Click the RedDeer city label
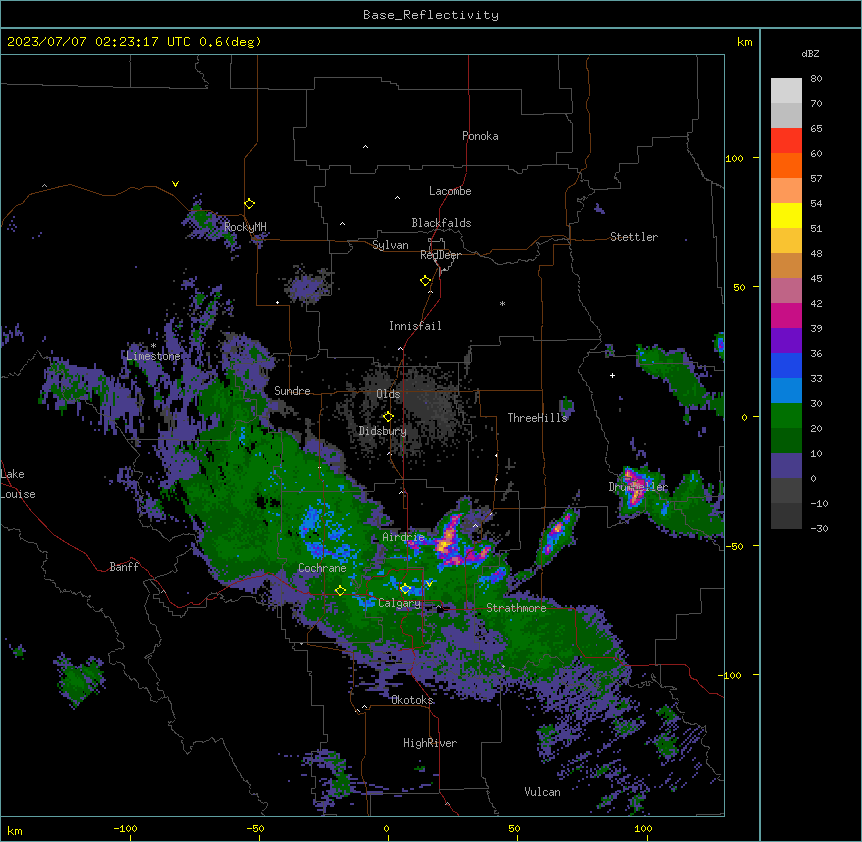 pyautogui.click(x=440, y=255)
